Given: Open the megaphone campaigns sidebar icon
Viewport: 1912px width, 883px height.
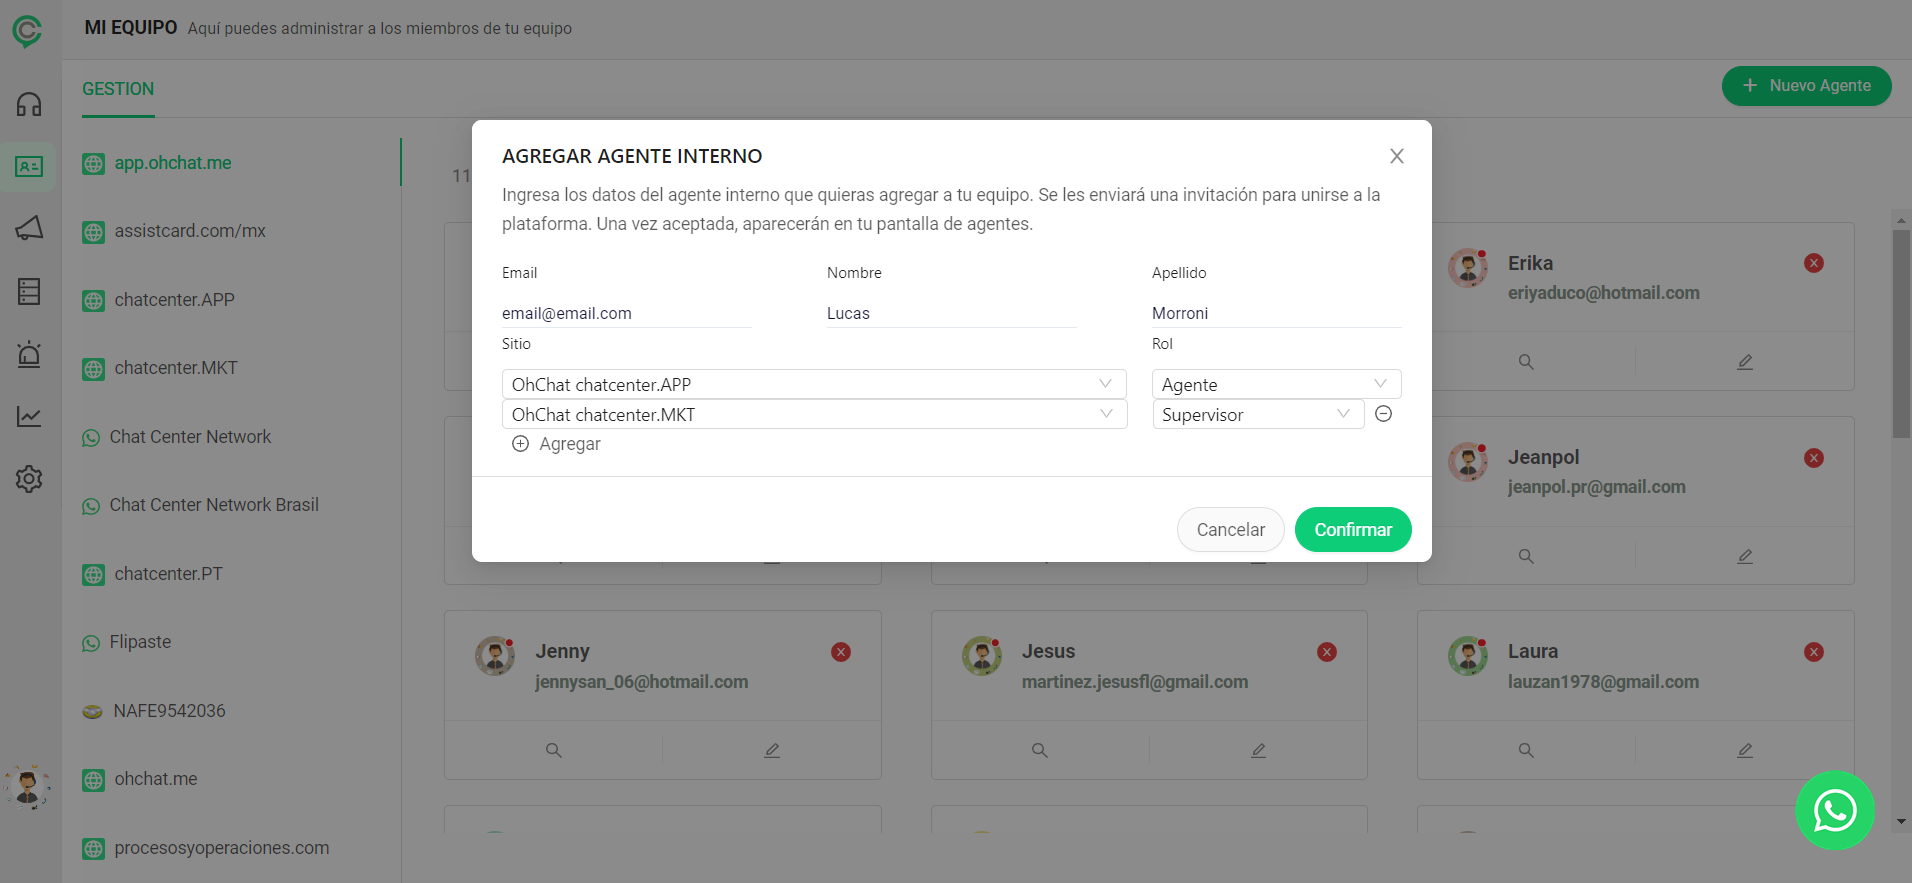Looking at the screenshot, I should (29, 228).
